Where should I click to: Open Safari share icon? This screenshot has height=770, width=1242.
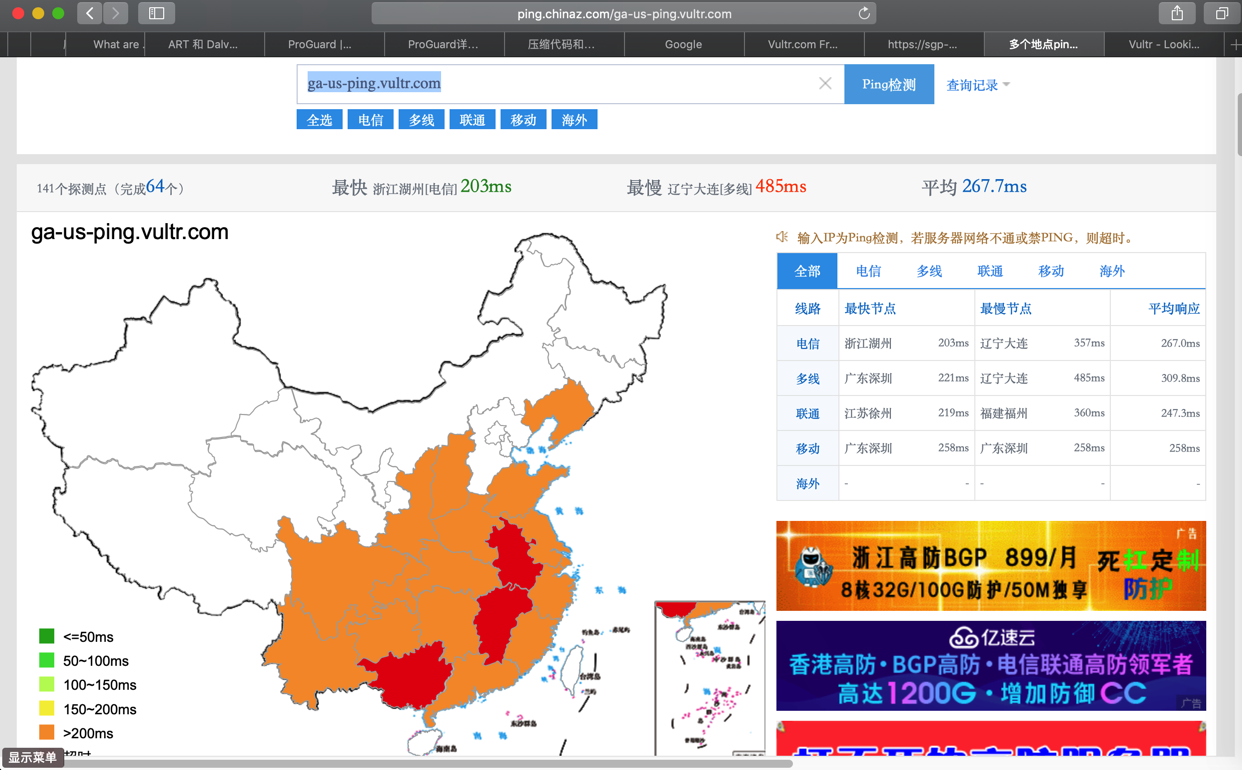pyautogui.click(x=1177, y=13)
